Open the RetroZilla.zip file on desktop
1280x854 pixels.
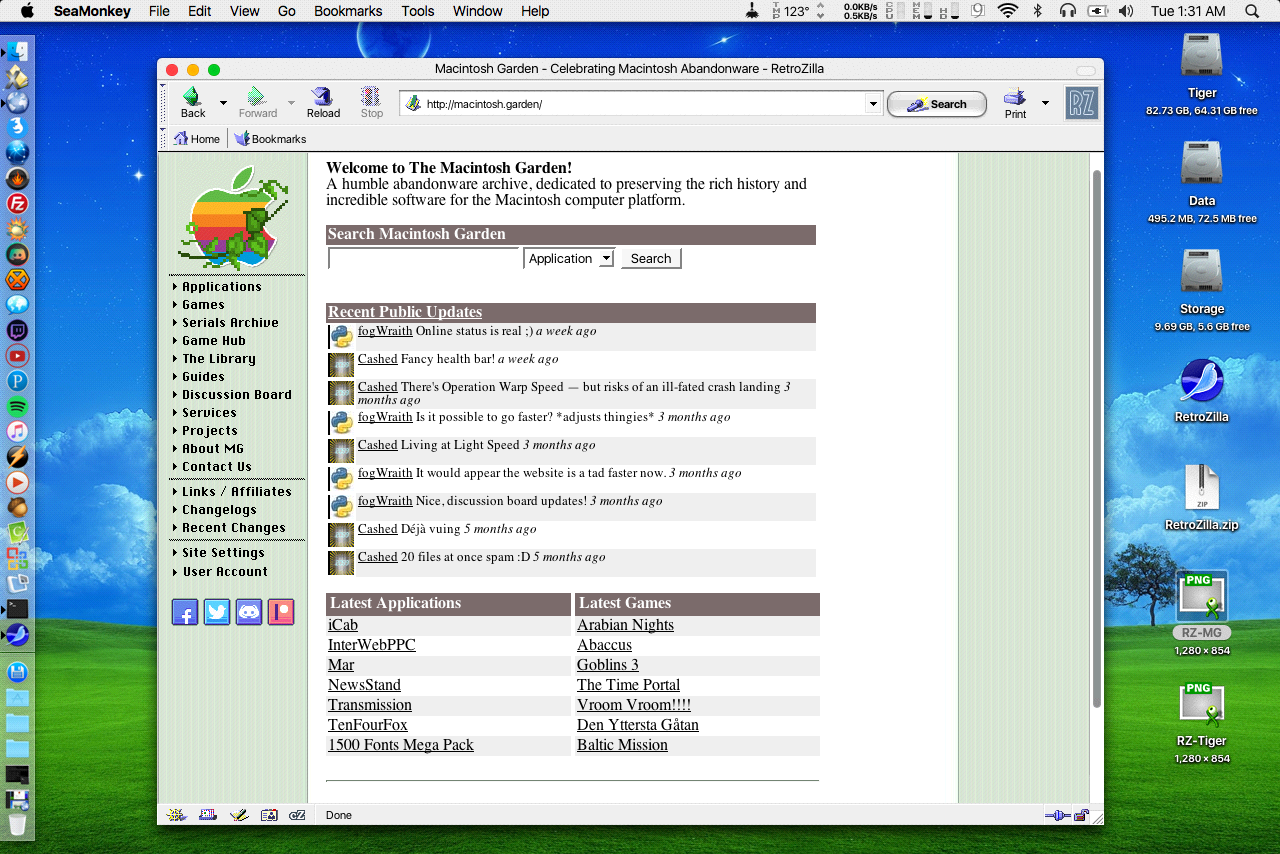1201,497
